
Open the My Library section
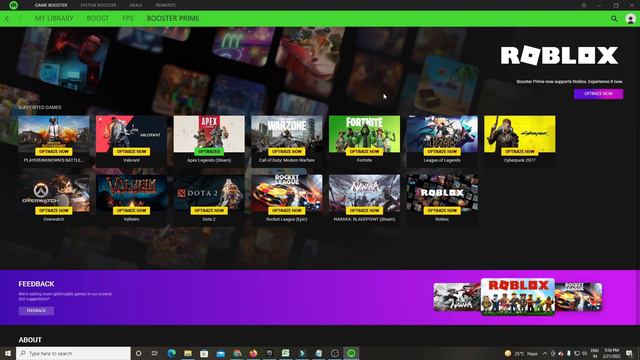point(54,18)
